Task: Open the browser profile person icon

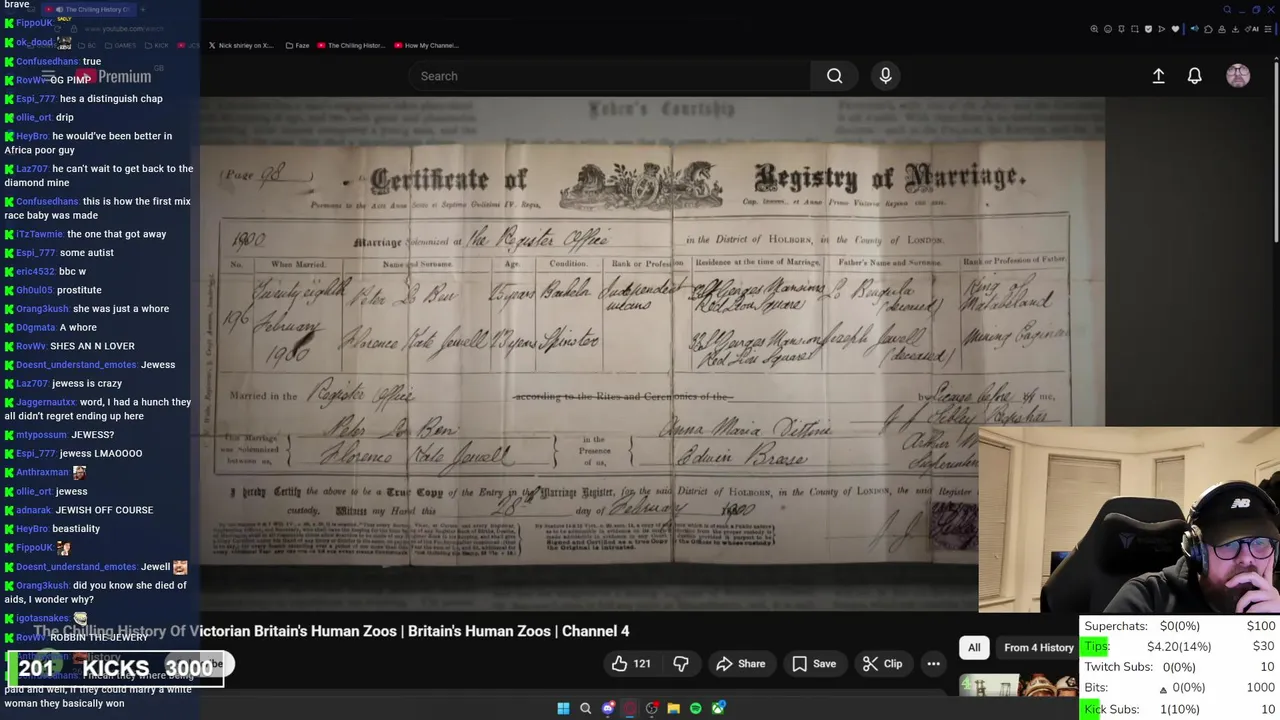Action: coord(1222,29)
